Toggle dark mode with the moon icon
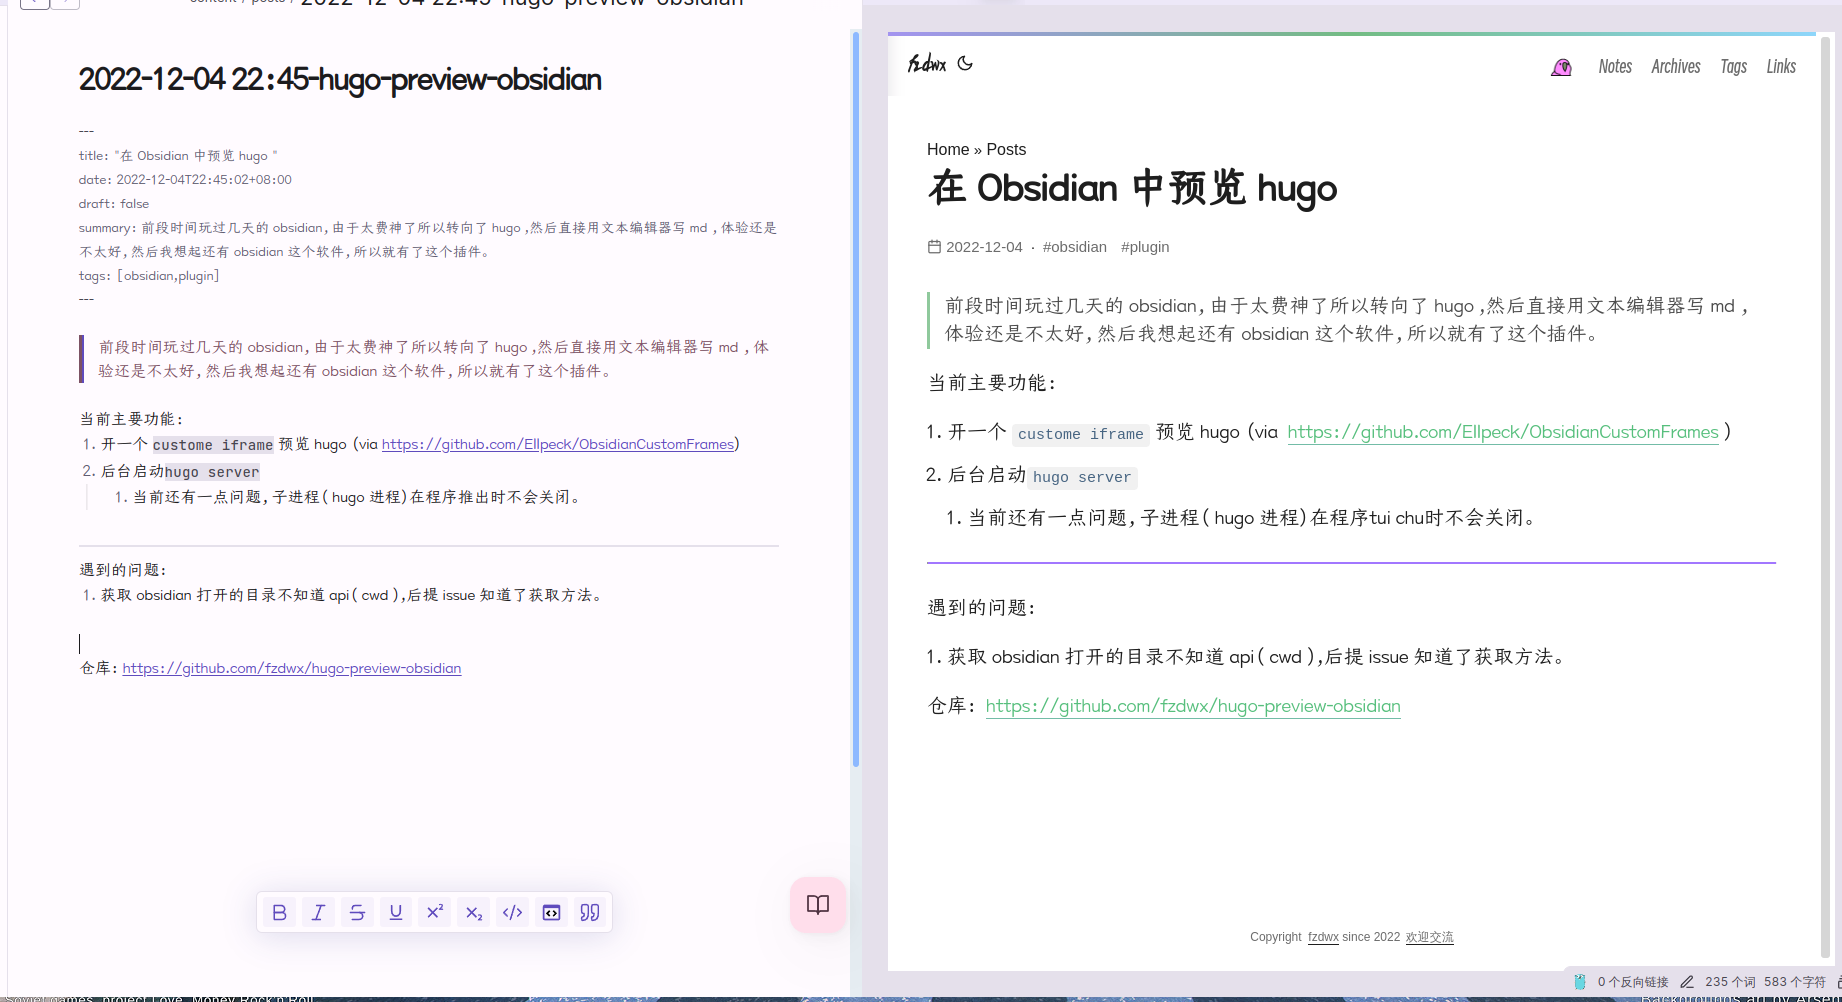 (x=965, y=63)
